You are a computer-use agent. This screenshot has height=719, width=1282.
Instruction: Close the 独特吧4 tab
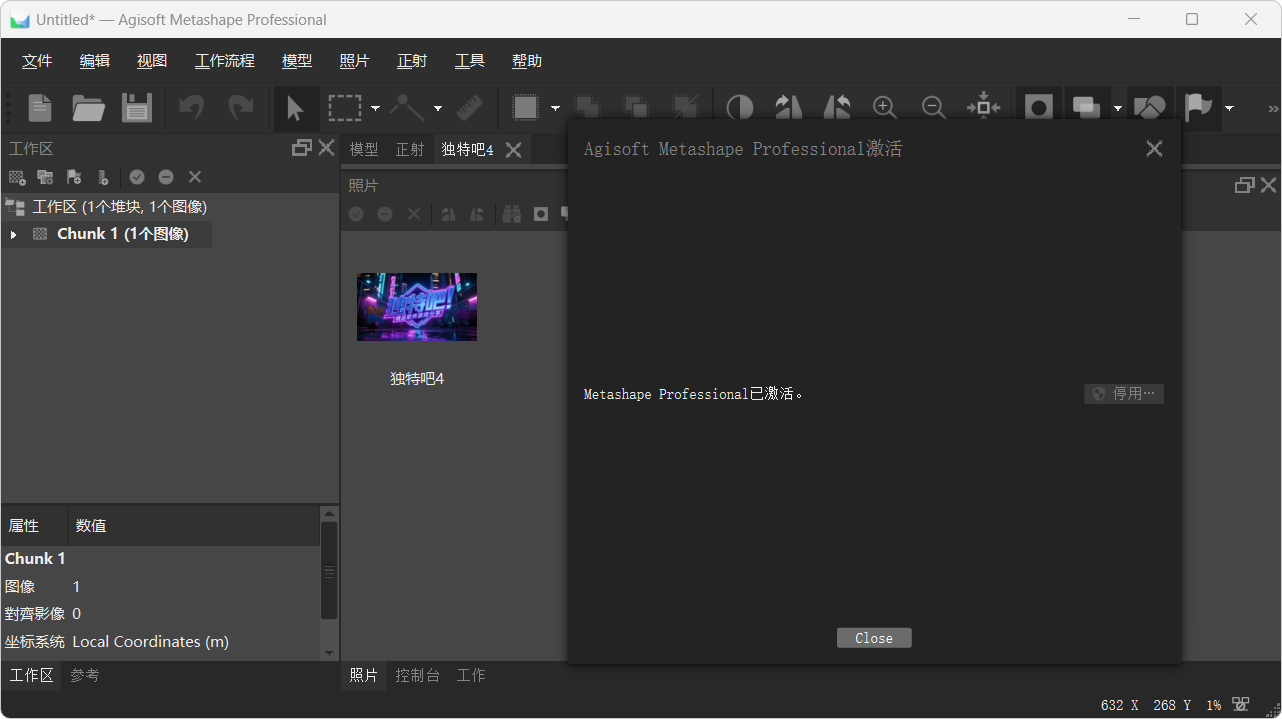pos(513,150)
